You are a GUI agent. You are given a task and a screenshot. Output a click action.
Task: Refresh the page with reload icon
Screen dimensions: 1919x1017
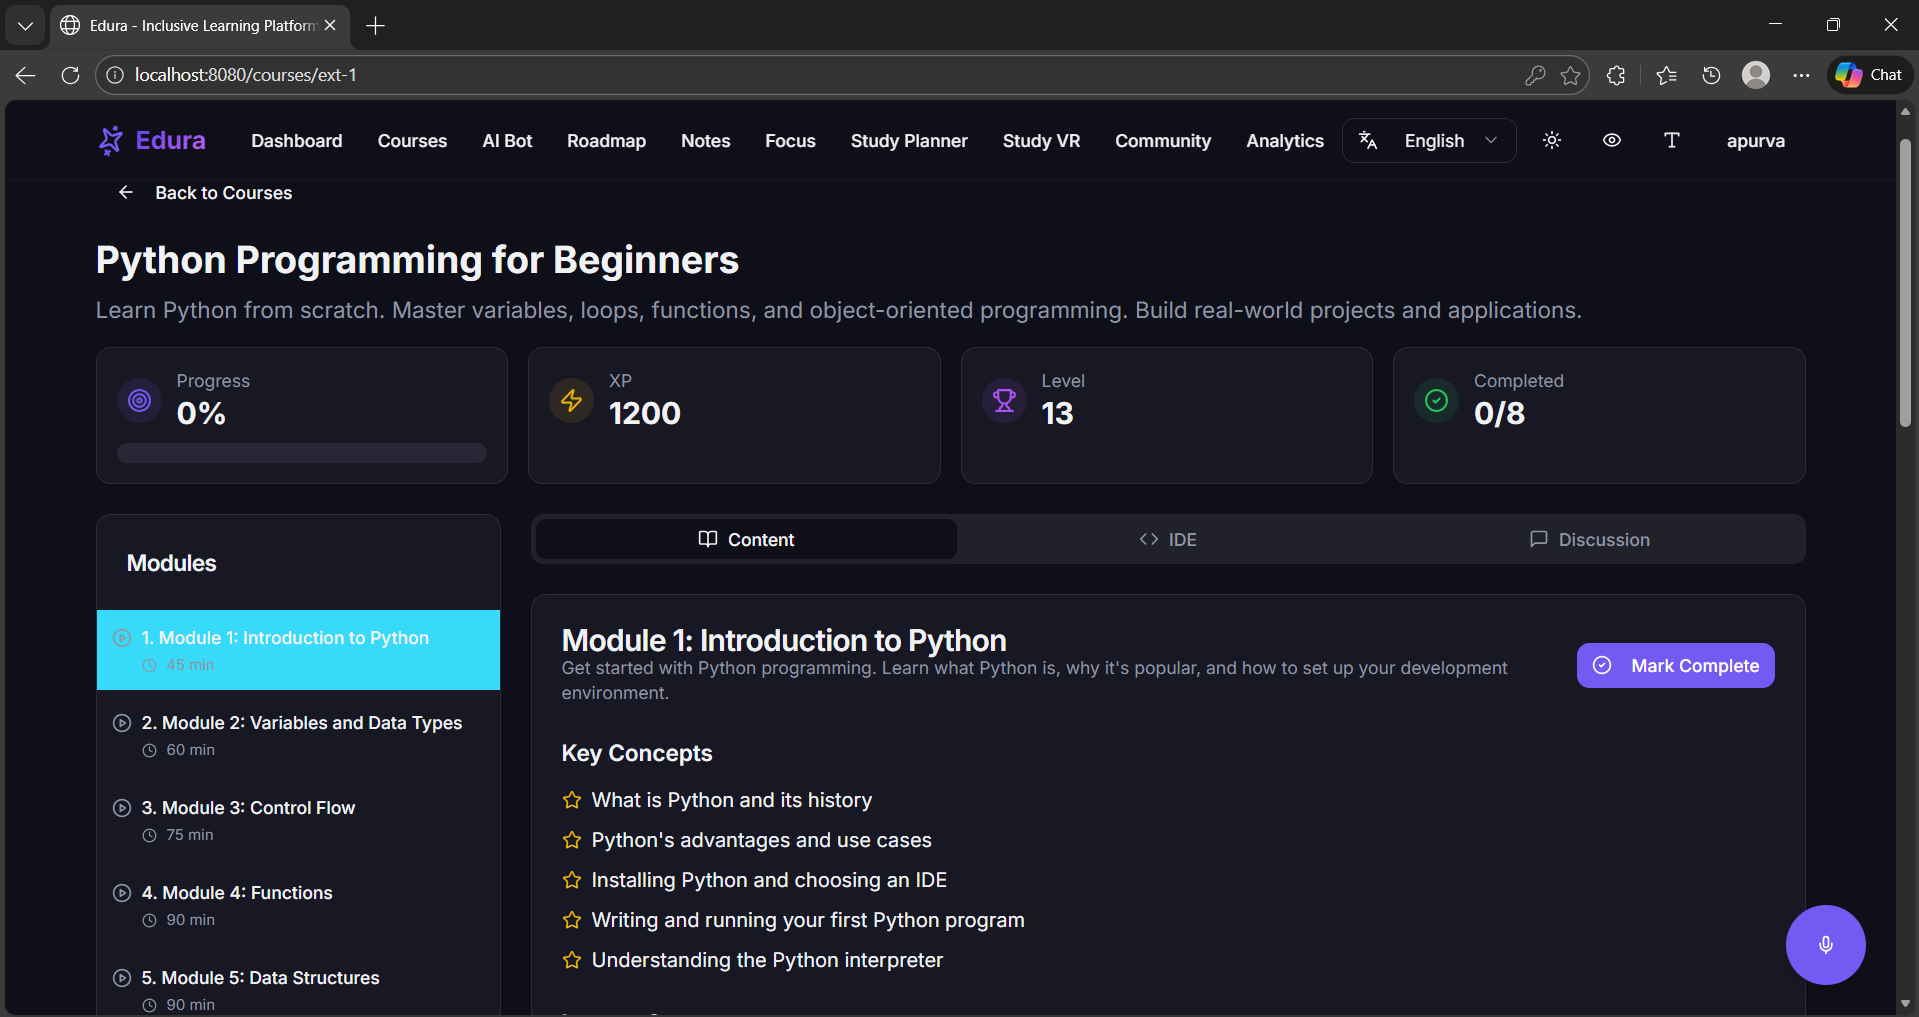coord(70,75)
